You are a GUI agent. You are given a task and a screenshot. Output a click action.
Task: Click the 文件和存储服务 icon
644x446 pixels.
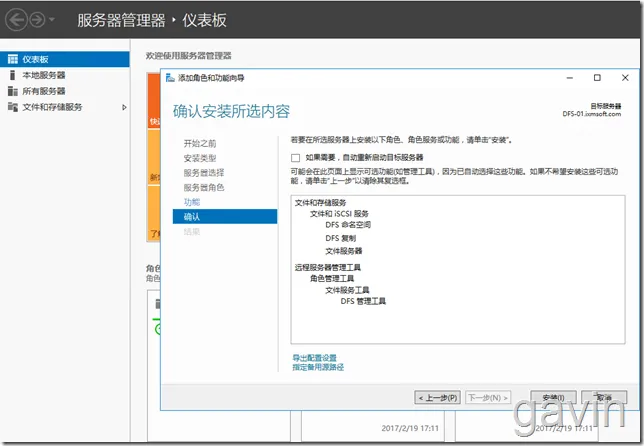tap(13, 107)
